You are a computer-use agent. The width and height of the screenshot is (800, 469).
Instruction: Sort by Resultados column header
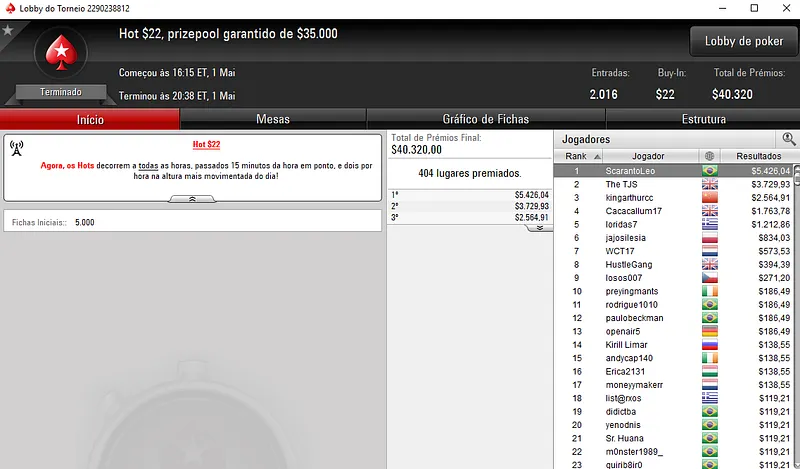[x=758, y=156]
